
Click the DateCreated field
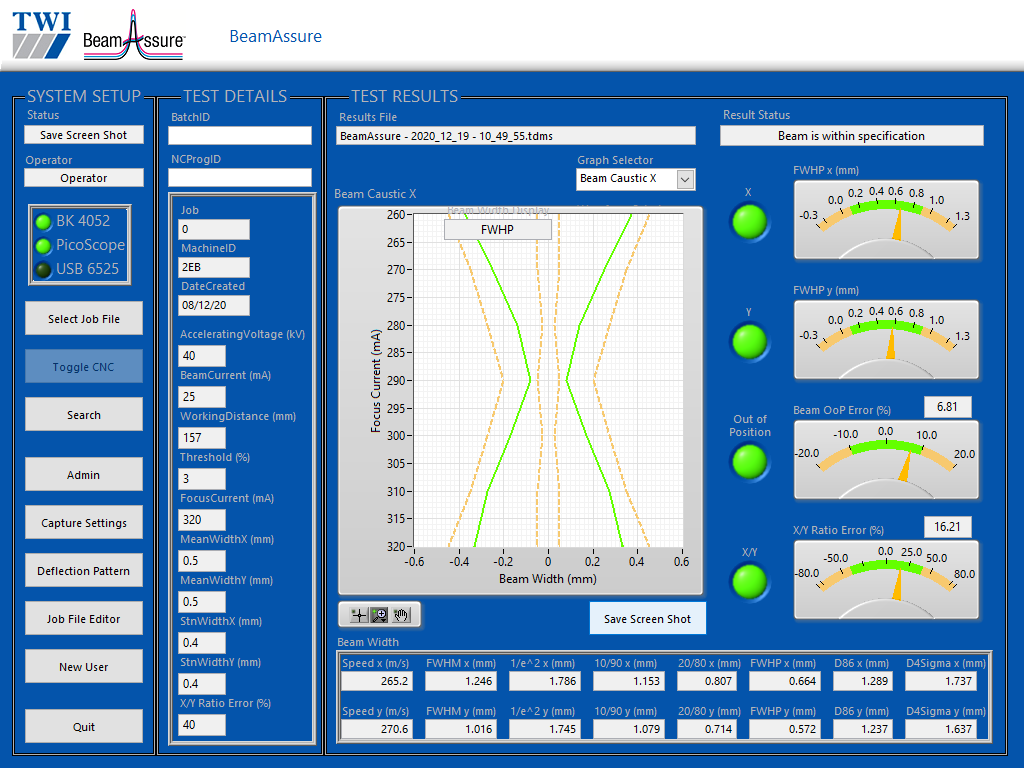coord(214,305)
